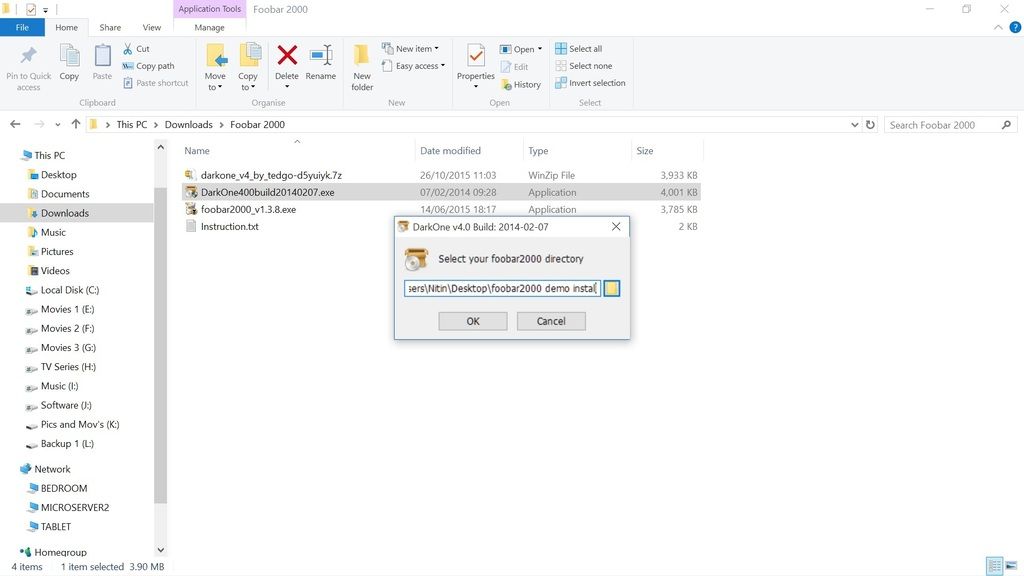Click Select all
The image size is (1024, 576).
pos(579,49)
